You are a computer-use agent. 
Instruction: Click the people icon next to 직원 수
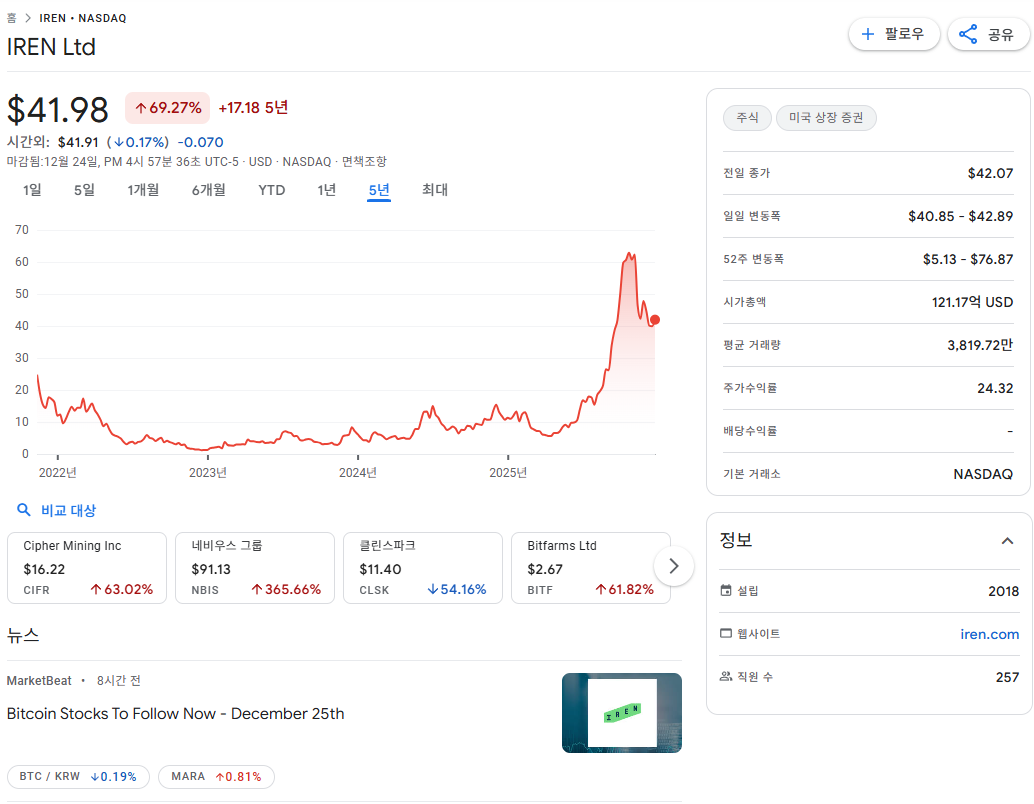(x=726, y=676)
